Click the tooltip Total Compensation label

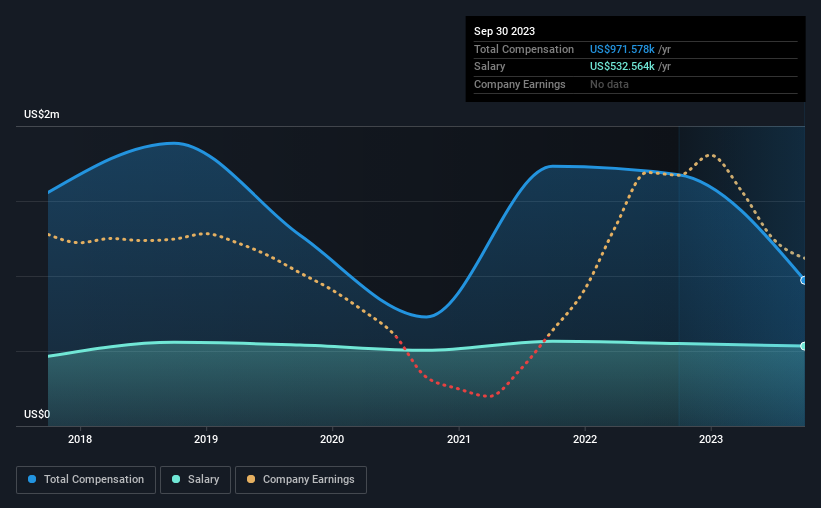[x=524, y=49]
